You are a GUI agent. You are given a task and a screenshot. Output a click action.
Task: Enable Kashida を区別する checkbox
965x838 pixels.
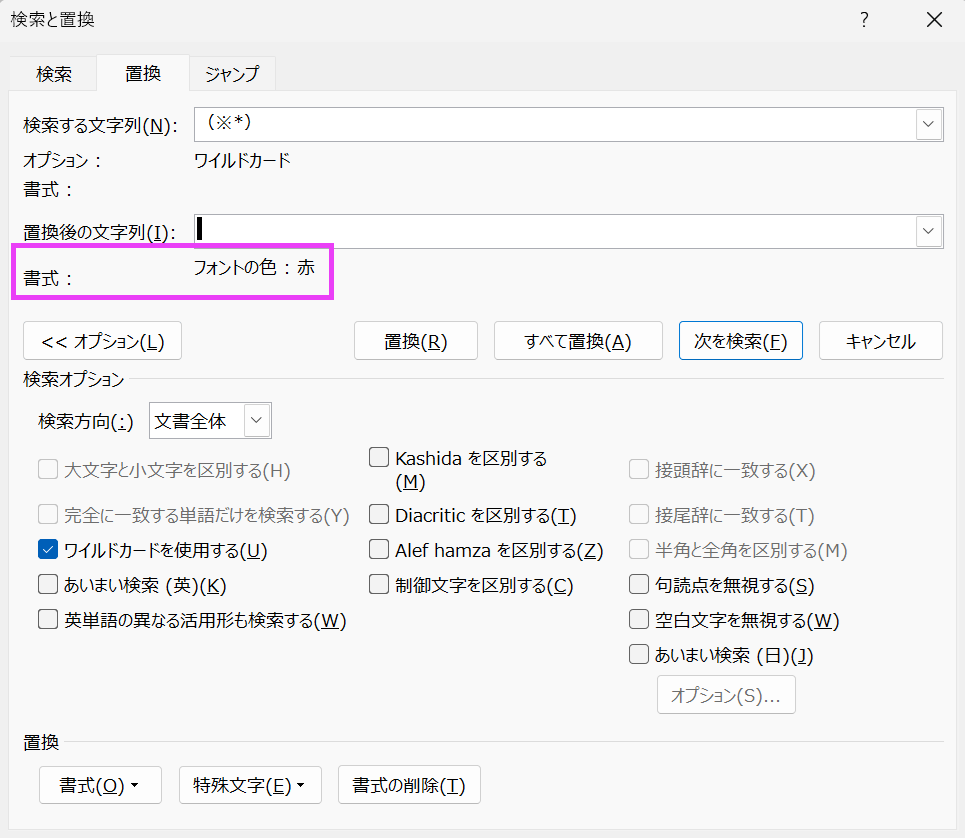(379, 458)
